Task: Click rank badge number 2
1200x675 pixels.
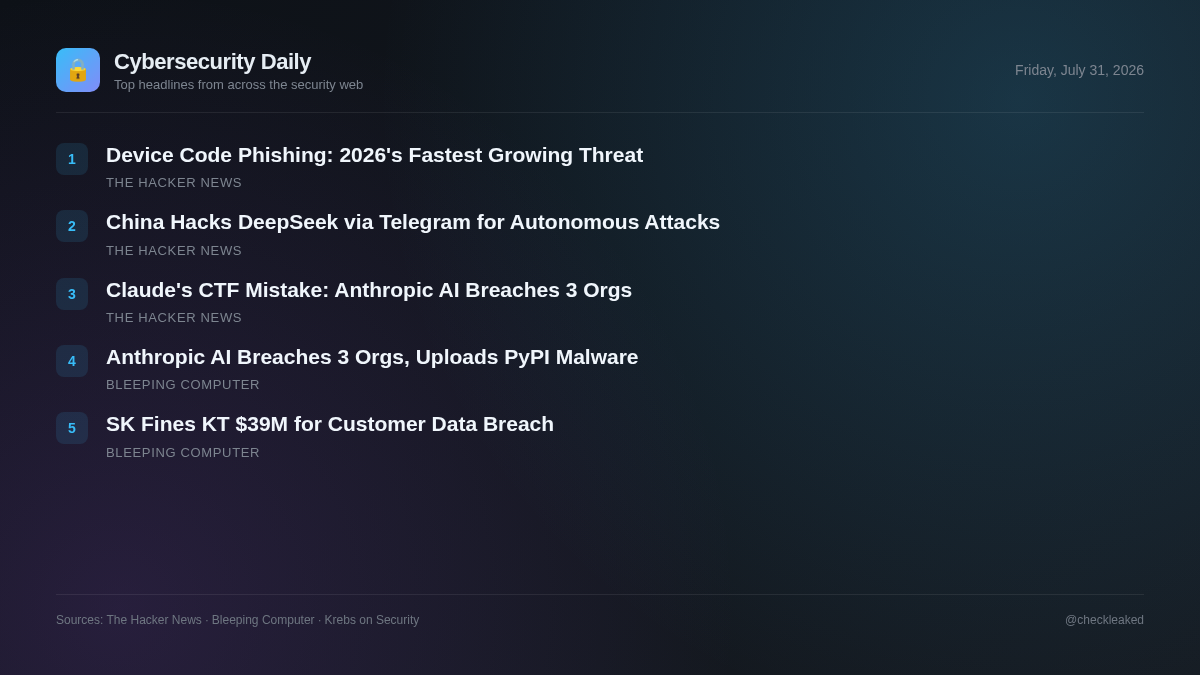Action: click(x=72, y=226)
